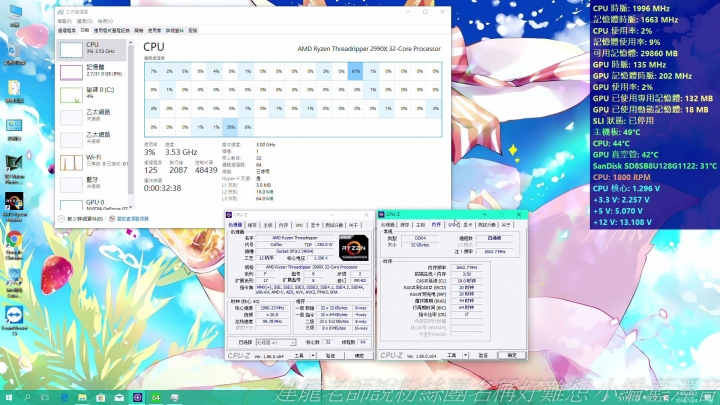Select the Control Panel desktop icon

(x=14, y=129)
